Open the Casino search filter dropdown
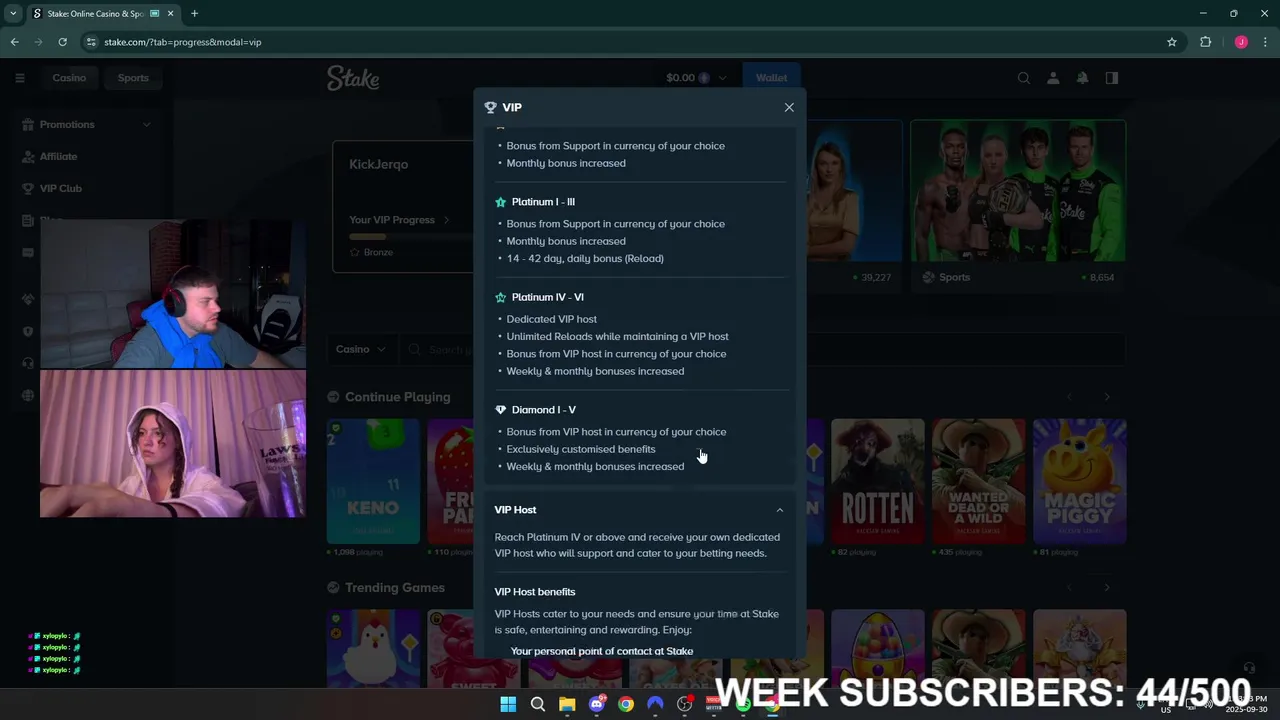This screenshot has height=720, width=1280. 360,349
